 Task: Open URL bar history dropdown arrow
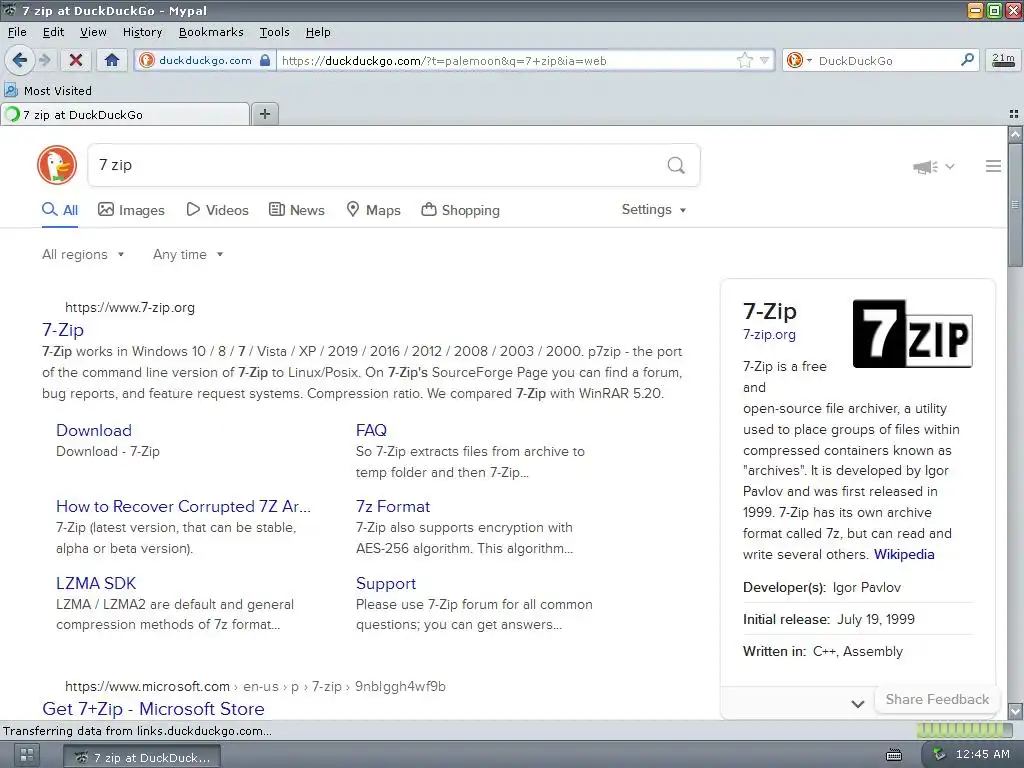pos(765,61)
